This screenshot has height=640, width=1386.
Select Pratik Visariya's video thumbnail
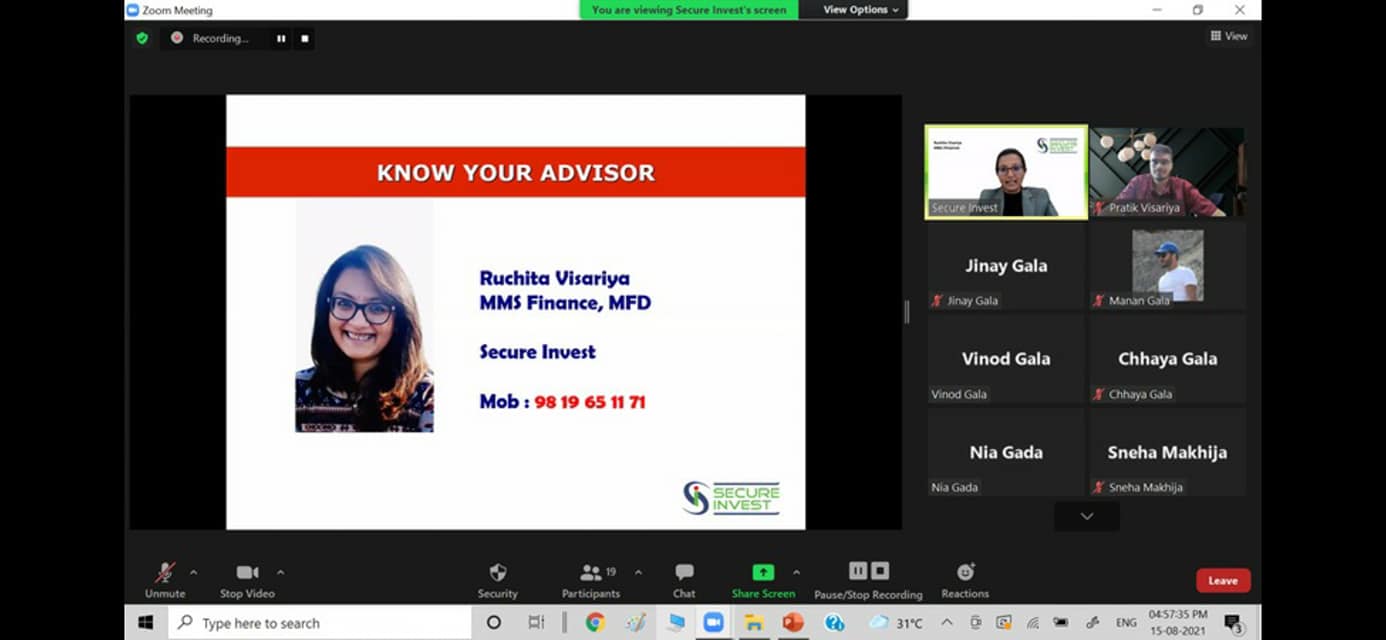(1167, 172)
